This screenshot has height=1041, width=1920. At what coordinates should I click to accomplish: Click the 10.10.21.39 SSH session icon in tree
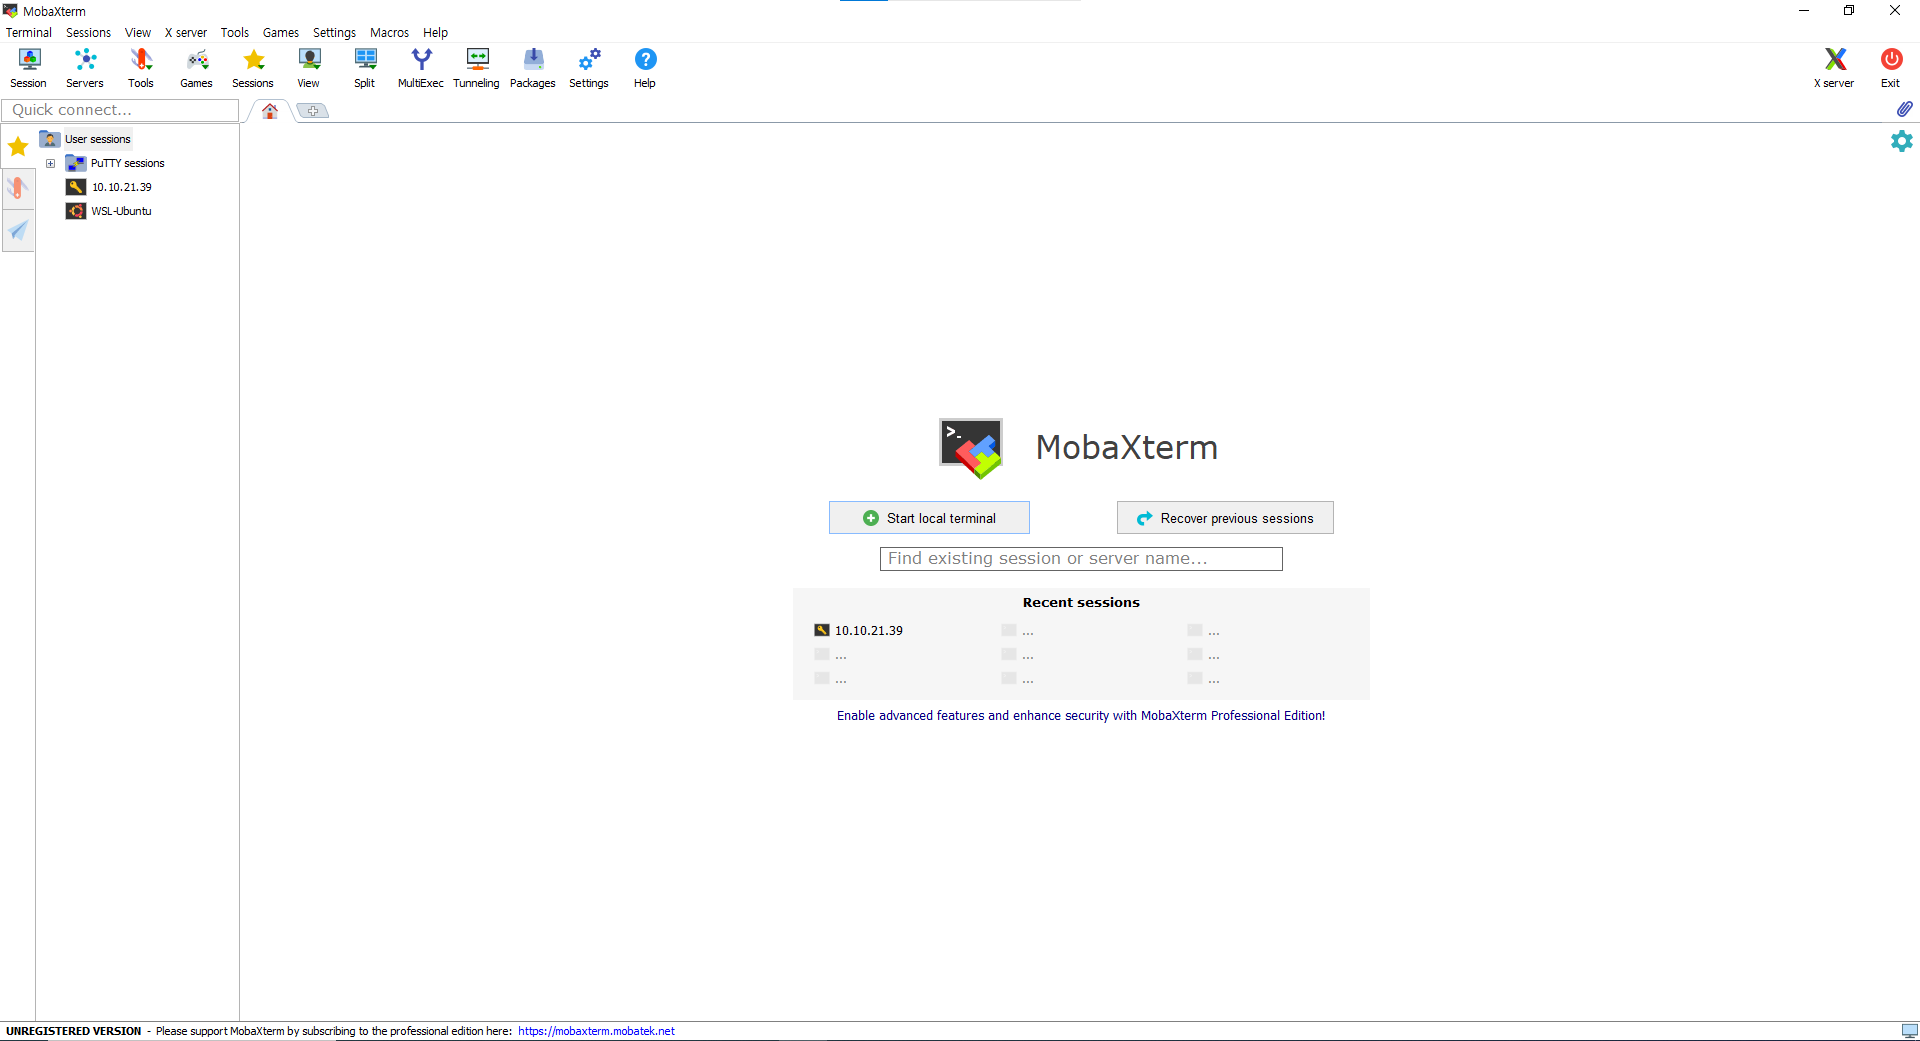click(76, 187)
